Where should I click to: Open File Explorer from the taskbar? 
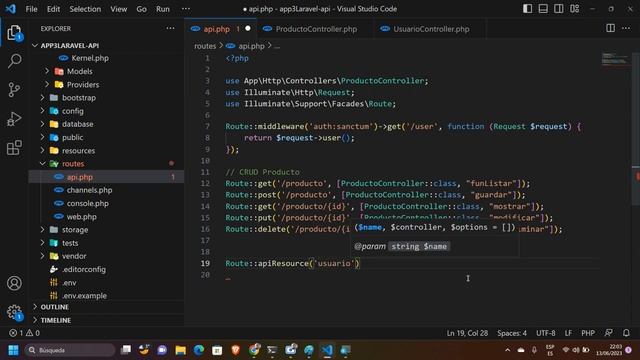pos(180,350)
